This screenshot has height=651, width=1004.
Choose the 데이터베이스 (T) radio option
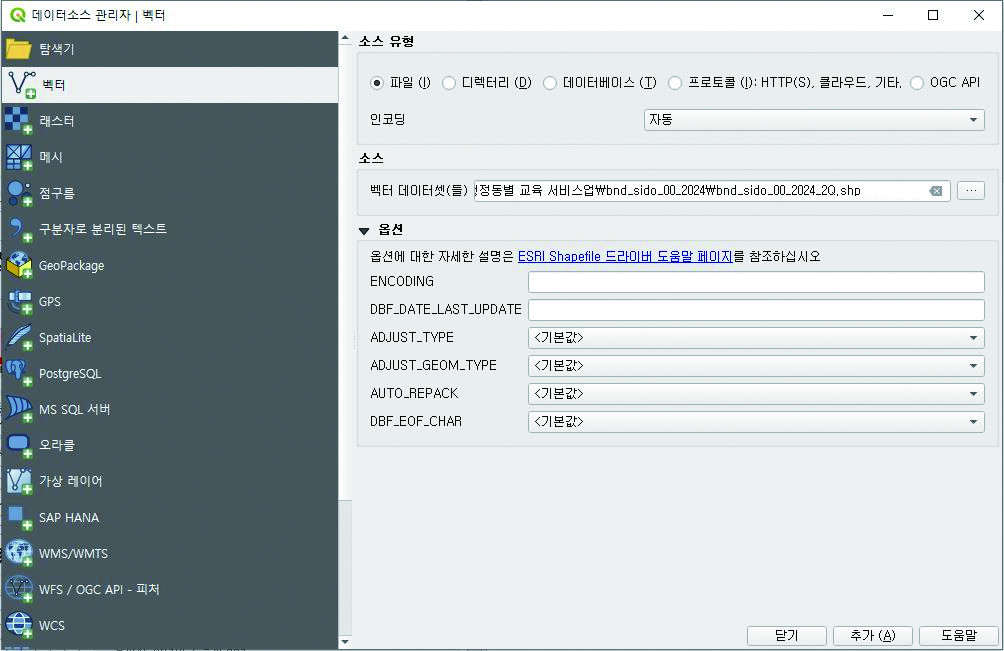click(x=550, y=83)
